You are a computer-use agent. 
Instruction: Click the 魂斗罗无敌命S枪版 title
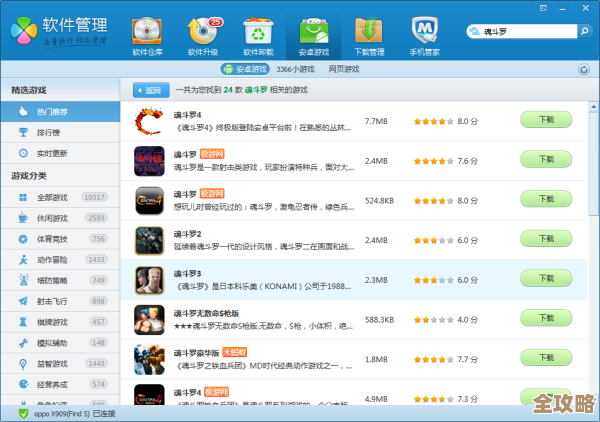coord(206,313)
